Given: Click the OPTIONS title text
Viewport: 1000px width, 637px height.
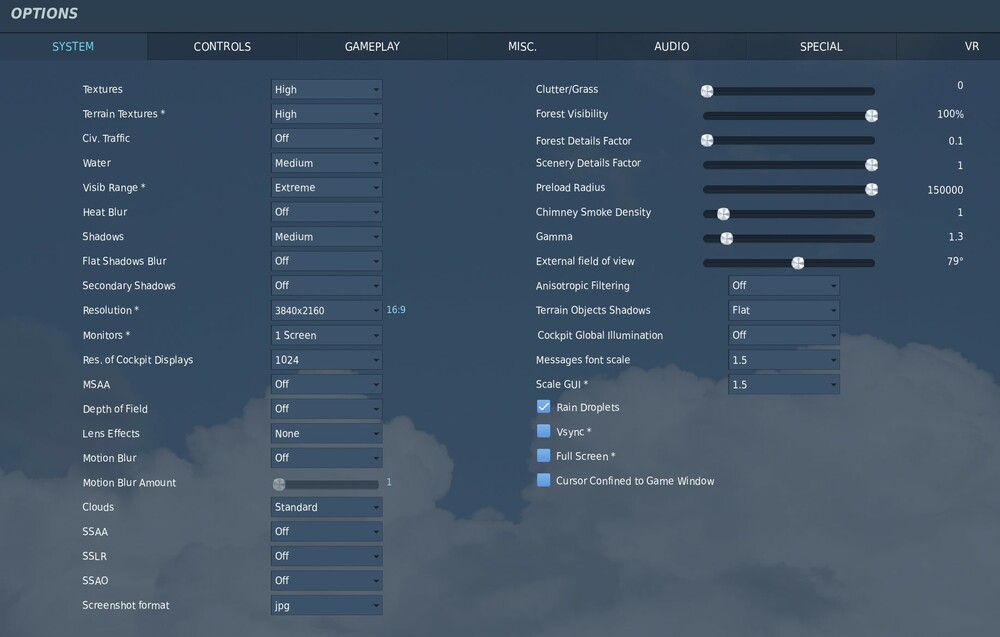Looking at the screenshot, I should tap(44, 13).
